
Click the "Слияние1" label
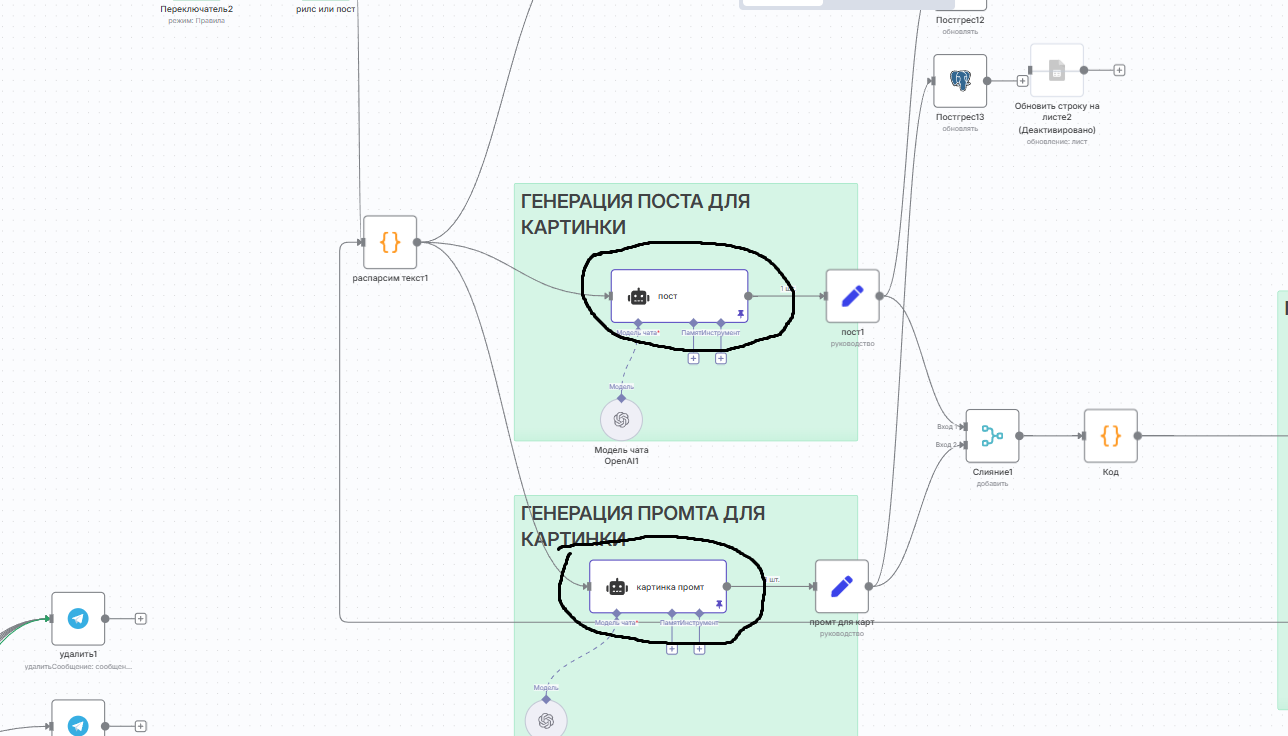992,472
